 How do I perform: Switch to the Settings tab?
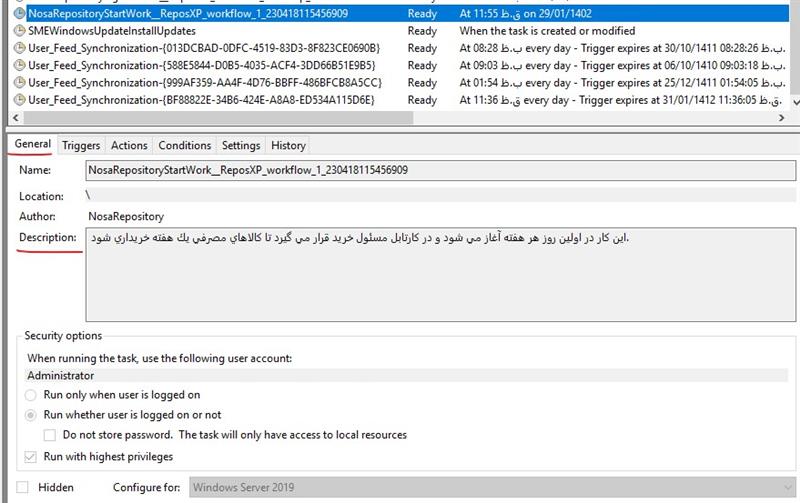tap(241, 146)
